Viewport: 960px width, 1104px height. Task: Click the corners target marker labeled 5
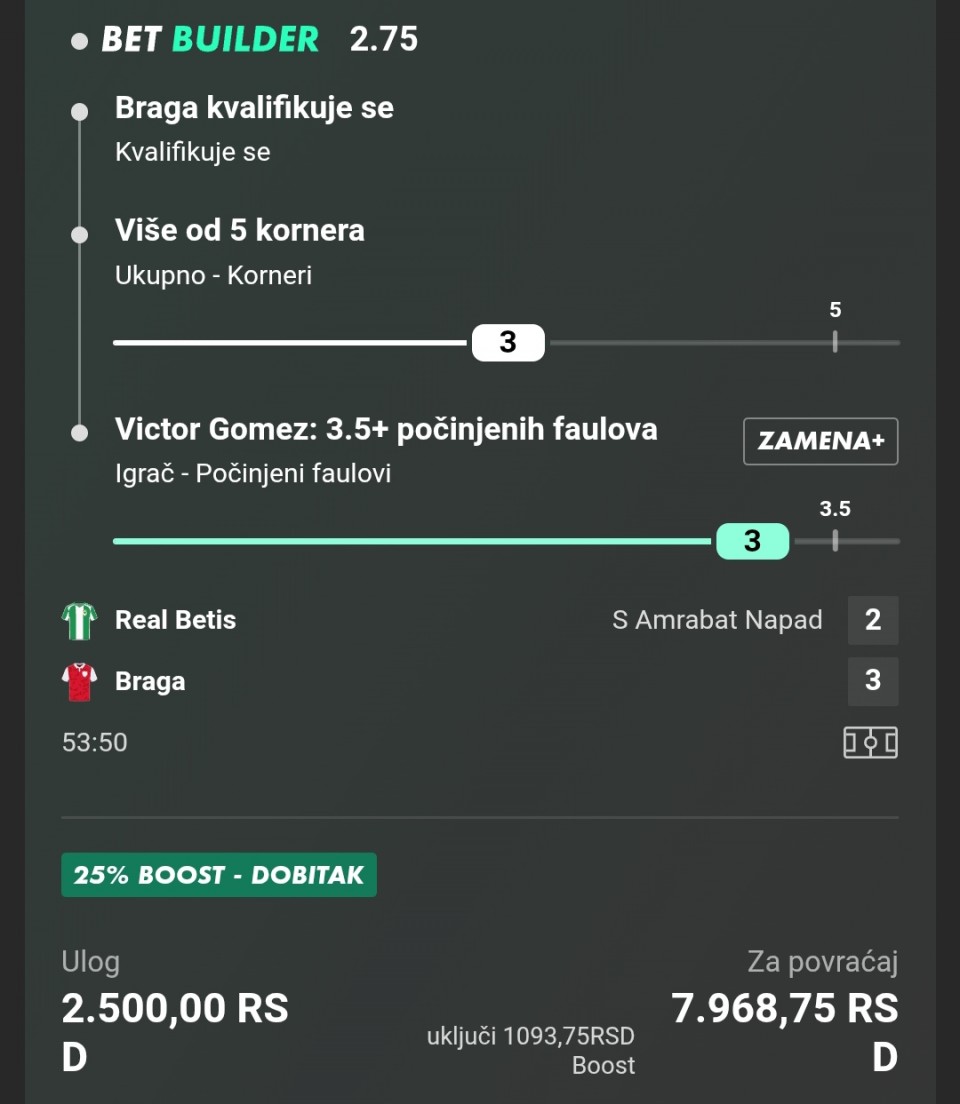(x=835, y=342)
